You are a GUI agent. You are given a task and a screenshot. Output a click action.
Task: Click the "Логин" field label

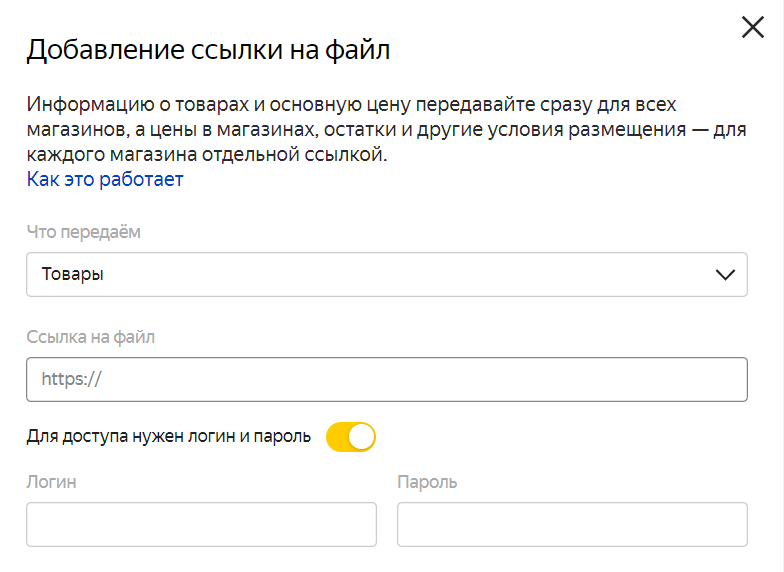pos(52,482)
